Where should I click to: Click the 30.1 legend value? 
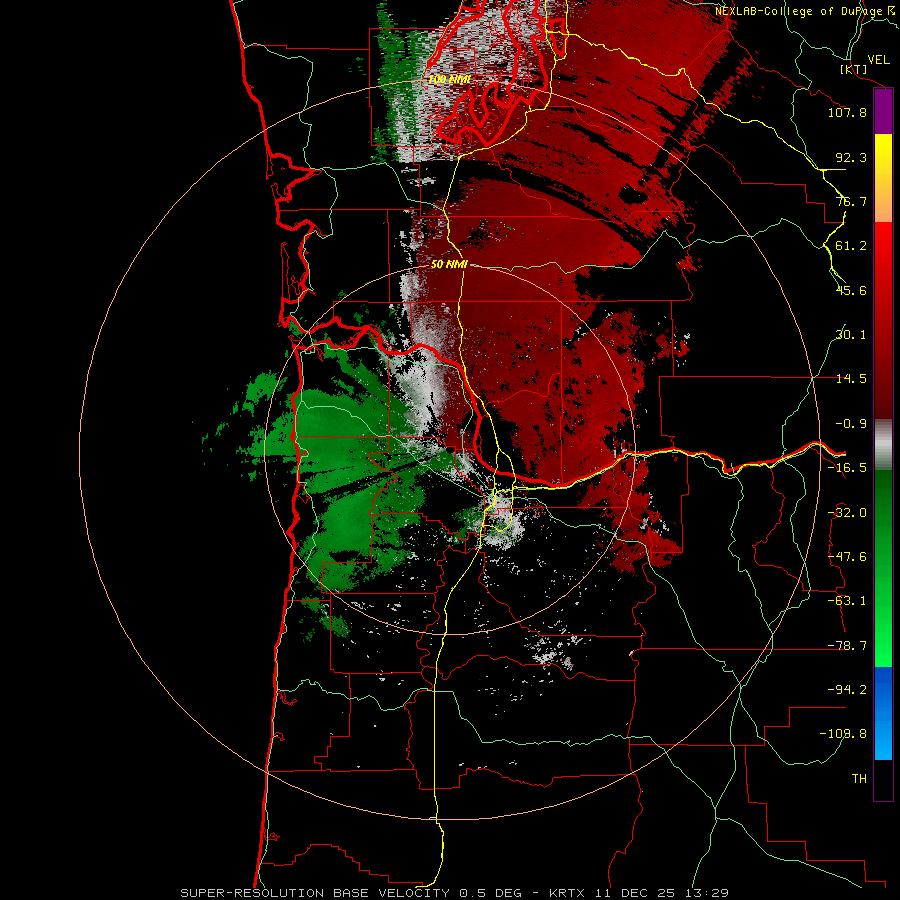coord(851,335)
